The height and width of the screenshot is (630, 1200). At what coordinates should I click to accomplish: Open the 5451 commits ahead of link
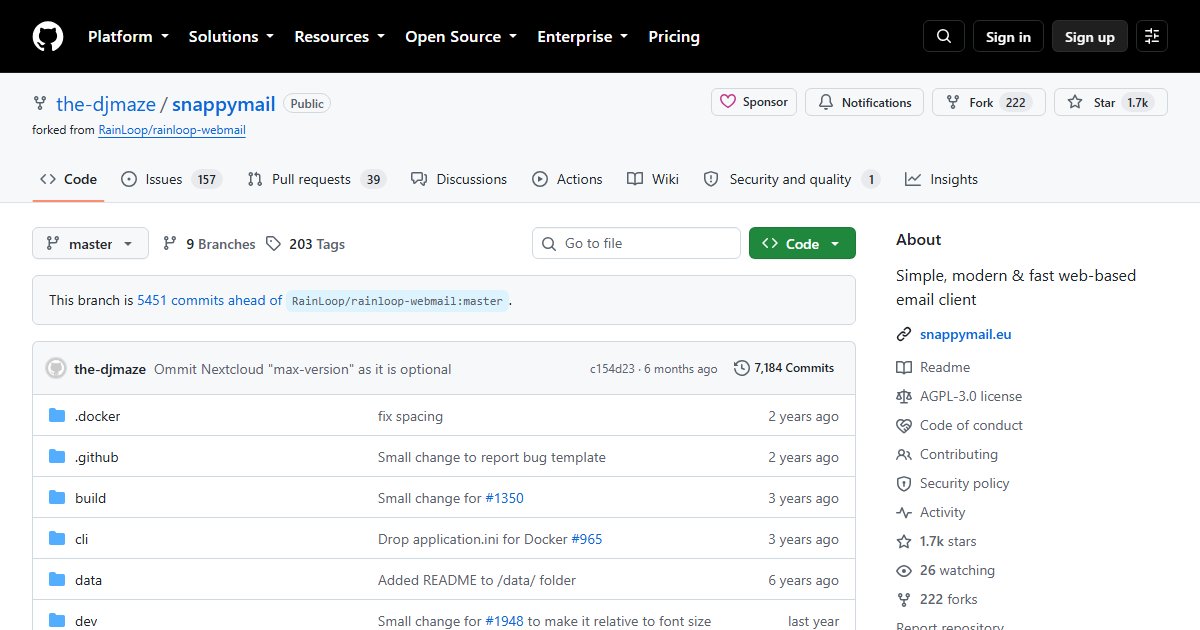click(210, 300)
